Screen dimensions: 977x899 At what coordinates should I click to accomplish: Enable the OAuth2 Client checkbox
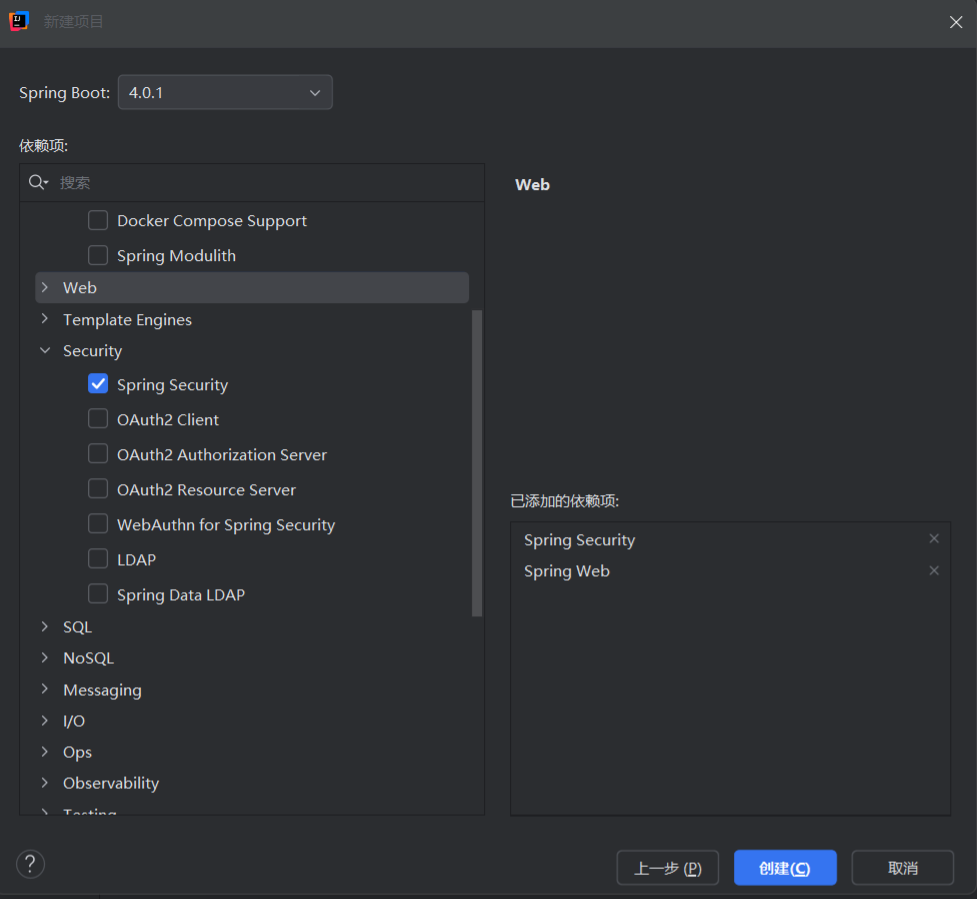[98, 419]
